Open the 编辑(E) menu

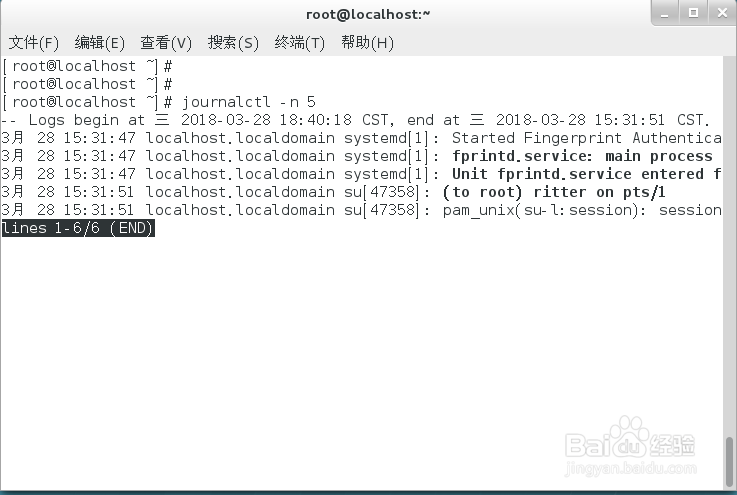tap(100, 43)
